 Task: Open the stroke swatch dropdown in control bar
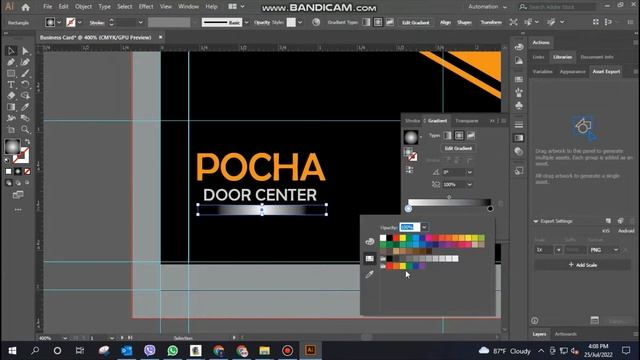click(80, 23)
